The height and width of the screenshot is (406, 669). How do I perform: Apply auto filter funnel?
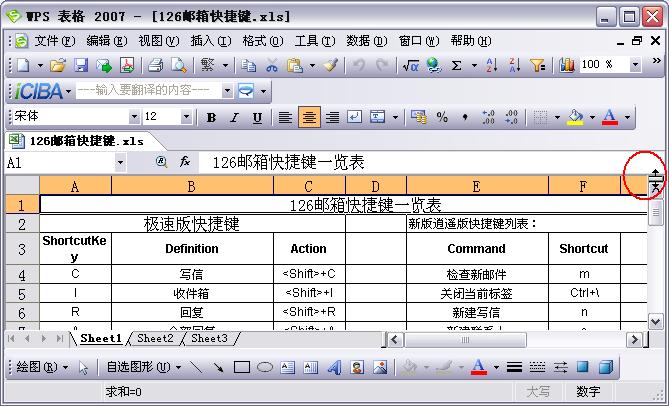click(538, 65)
